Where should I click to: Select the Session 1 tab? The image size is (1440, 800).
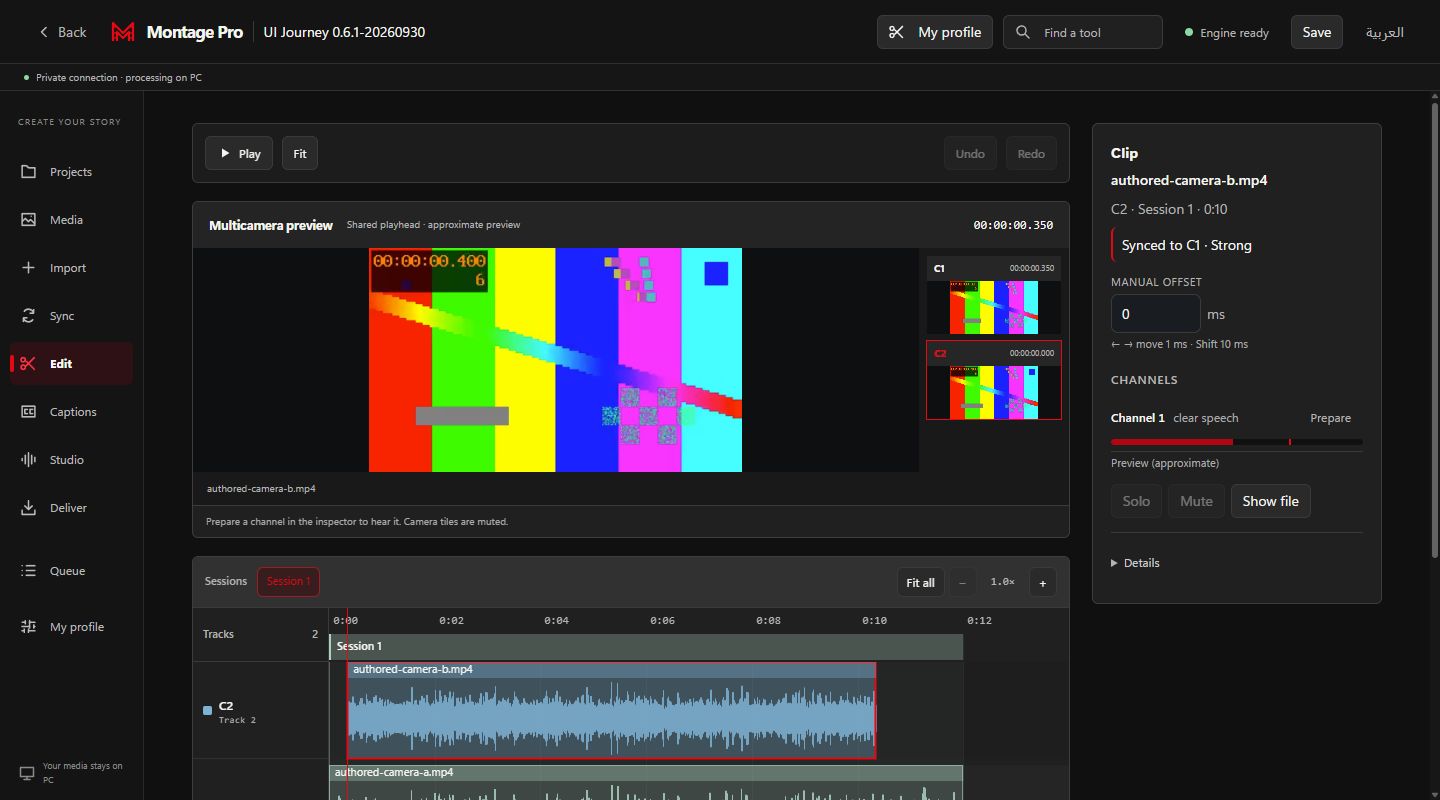pos(288,581)
